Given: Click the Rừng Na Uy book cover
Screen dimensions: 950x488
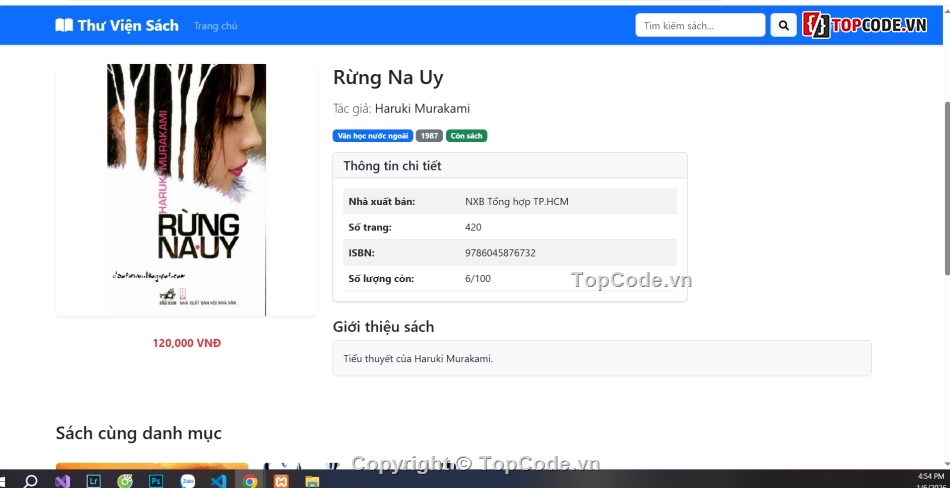Looking at the screenshot, I should [186, 189].
